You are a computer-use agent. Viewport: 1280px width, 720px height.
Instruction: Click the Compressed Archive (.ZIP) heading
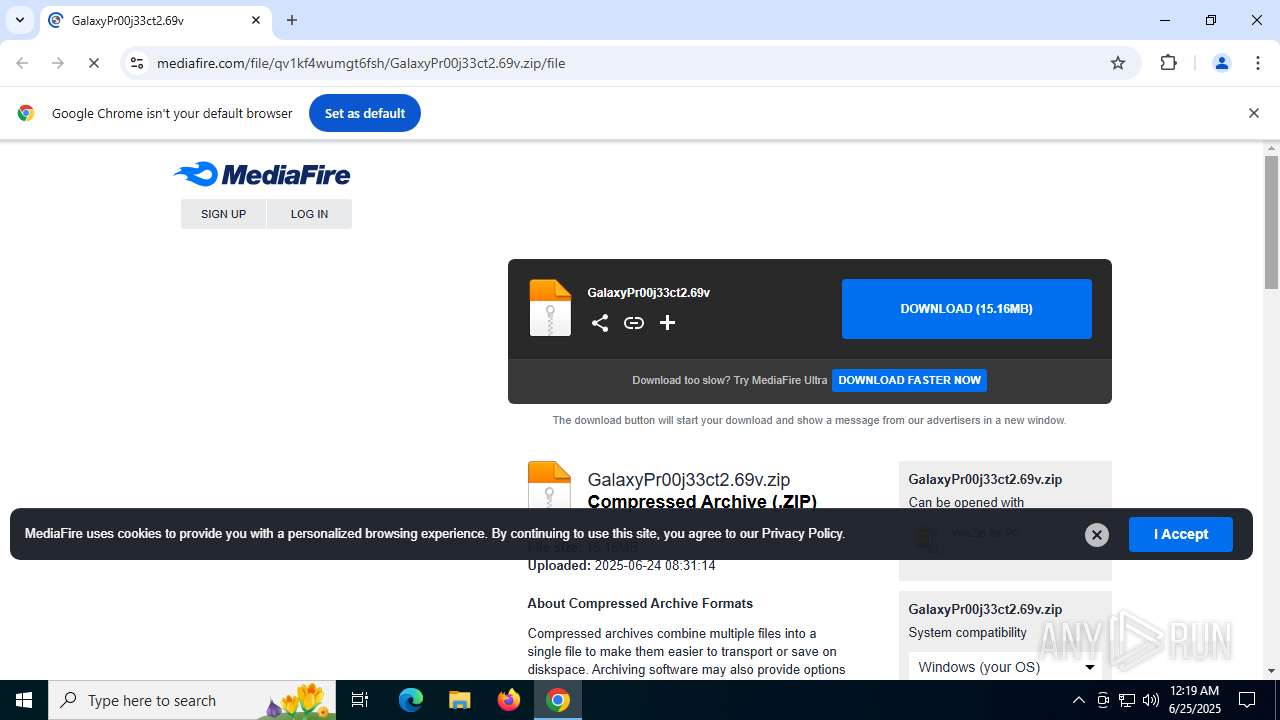point(702,502)
